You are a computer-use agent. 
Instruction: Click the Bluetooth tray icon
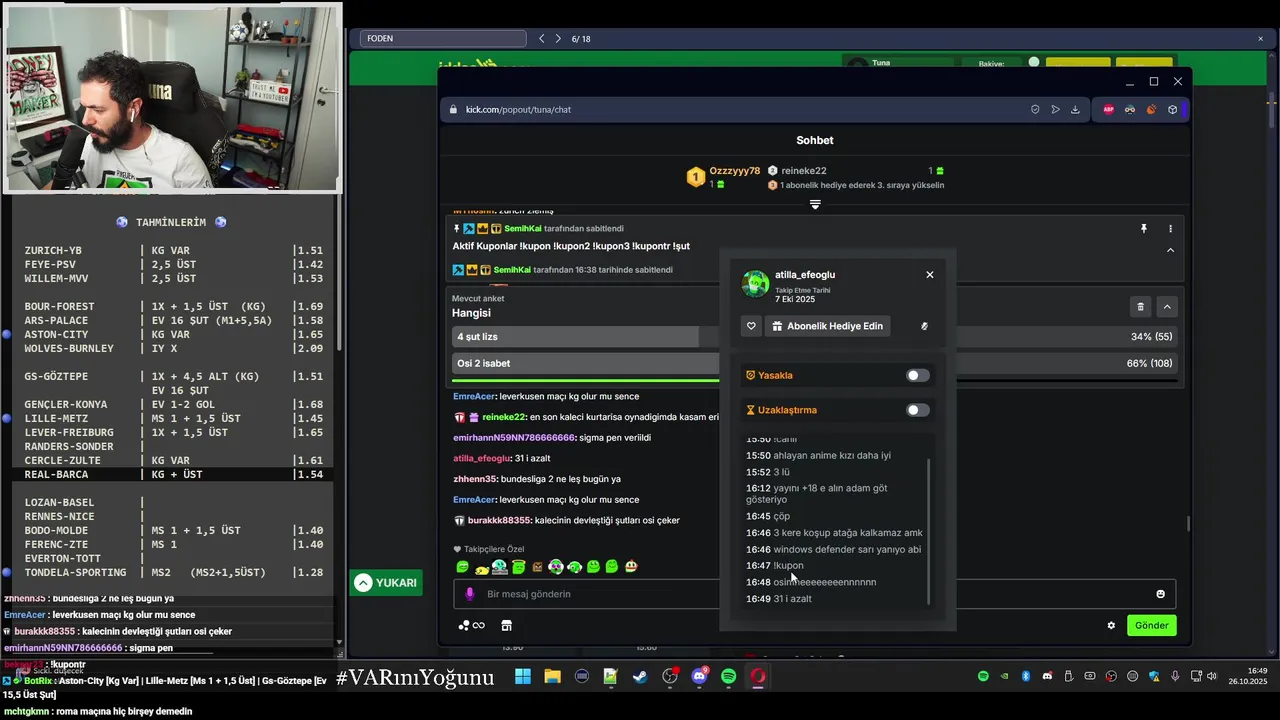[x=1025, y=677]
